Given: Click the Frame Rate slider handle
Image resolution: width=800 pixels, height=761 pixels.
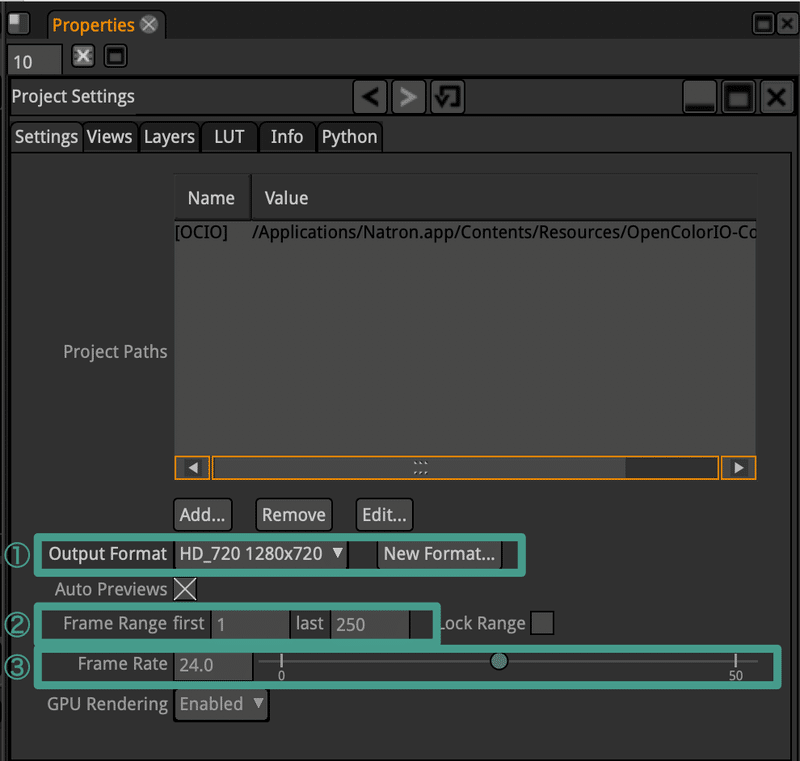Looking at the screenshot, I should pyautogui.click(x=499, y=661).
